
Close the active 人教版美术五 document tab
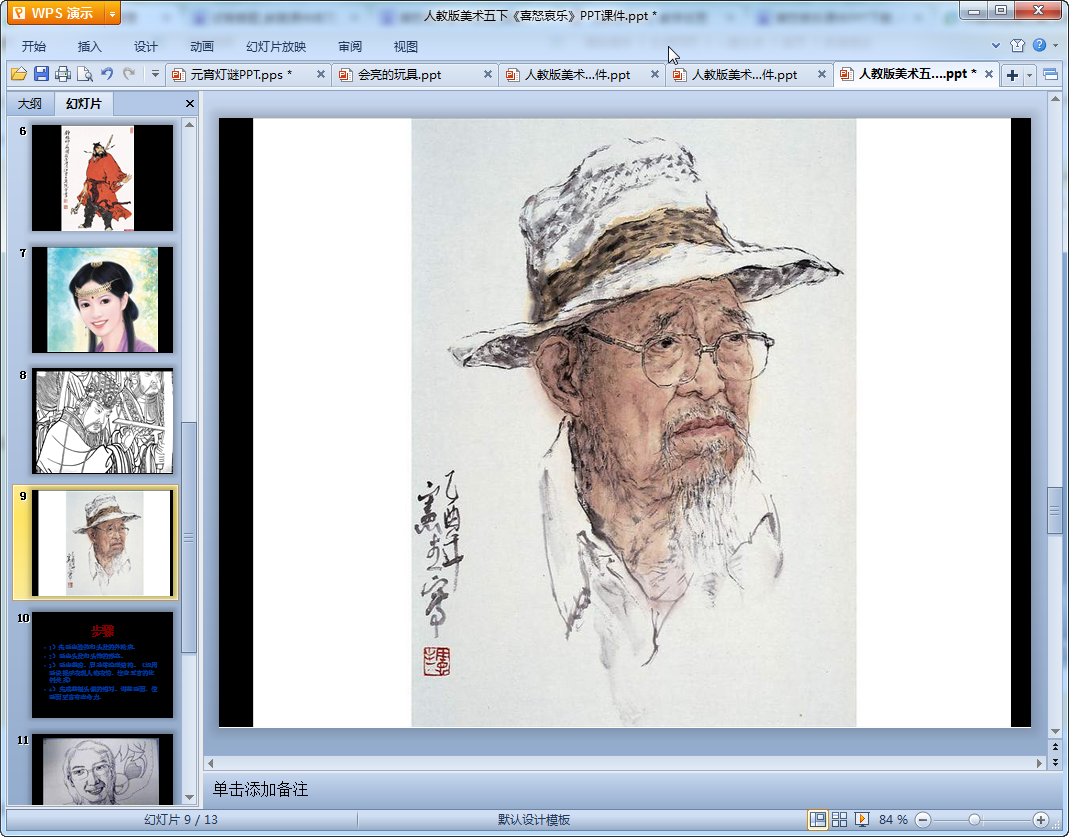click(989, 74)
